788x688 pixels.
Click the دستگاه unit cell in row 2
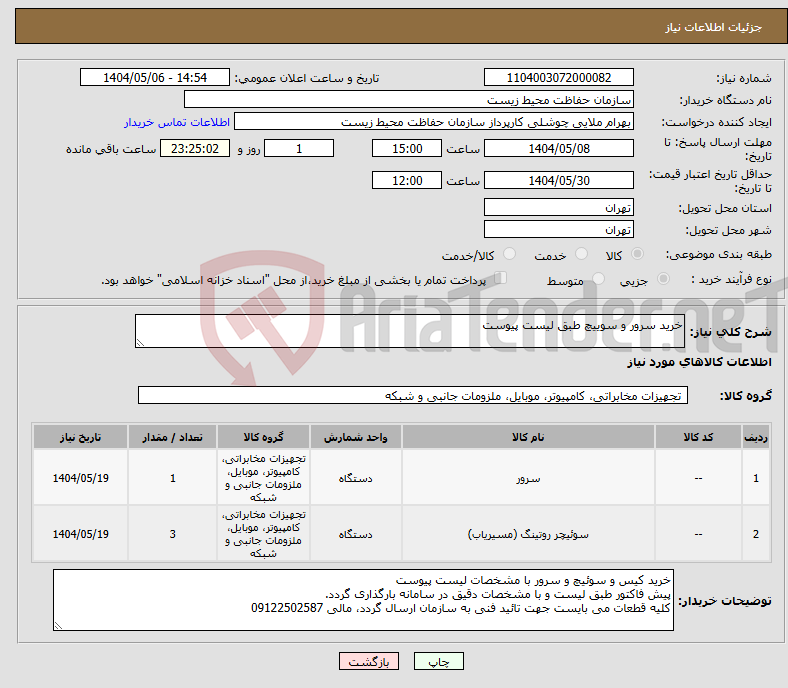355,534
